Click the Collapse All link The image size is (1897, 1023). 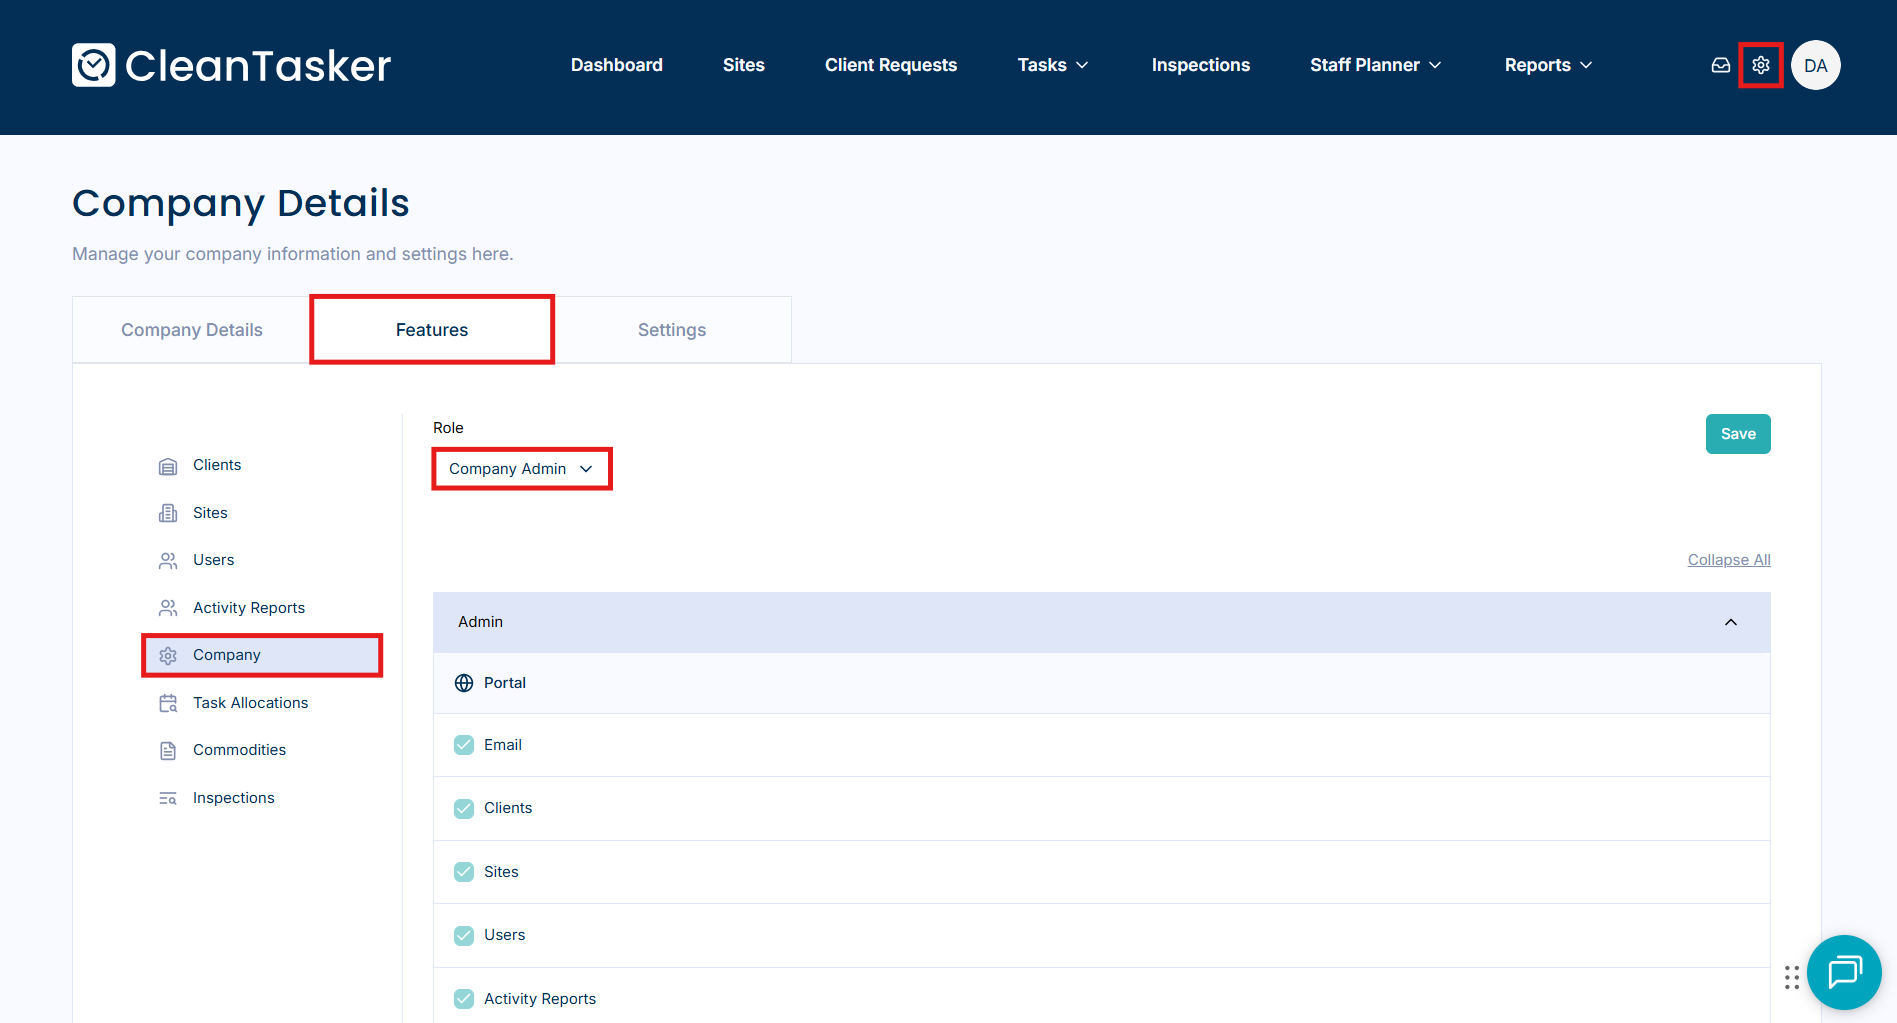tap(1728, 560)
